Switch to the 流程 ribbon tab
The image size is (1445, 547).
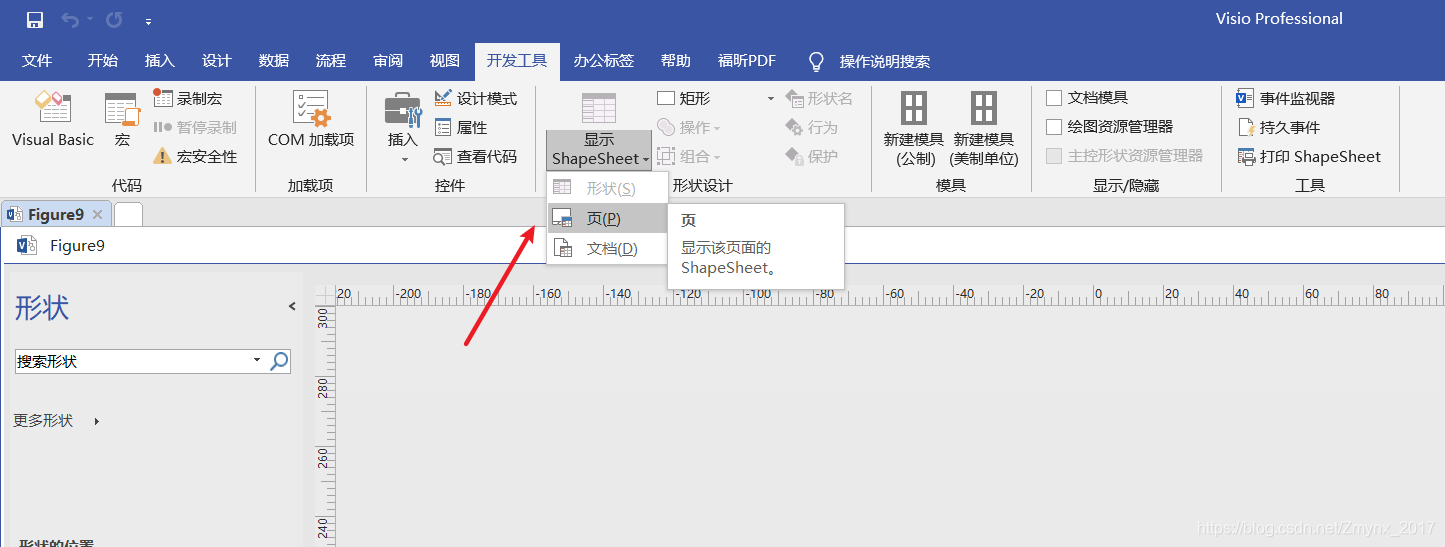pos(330,61)
